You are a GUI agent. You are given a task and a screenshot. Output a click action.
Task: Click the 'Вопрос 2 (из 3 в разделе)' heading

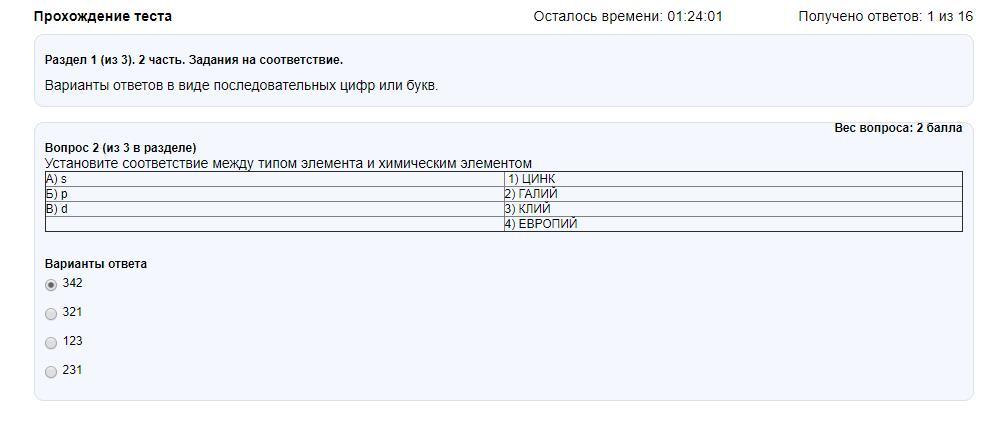tap(120, 148)
